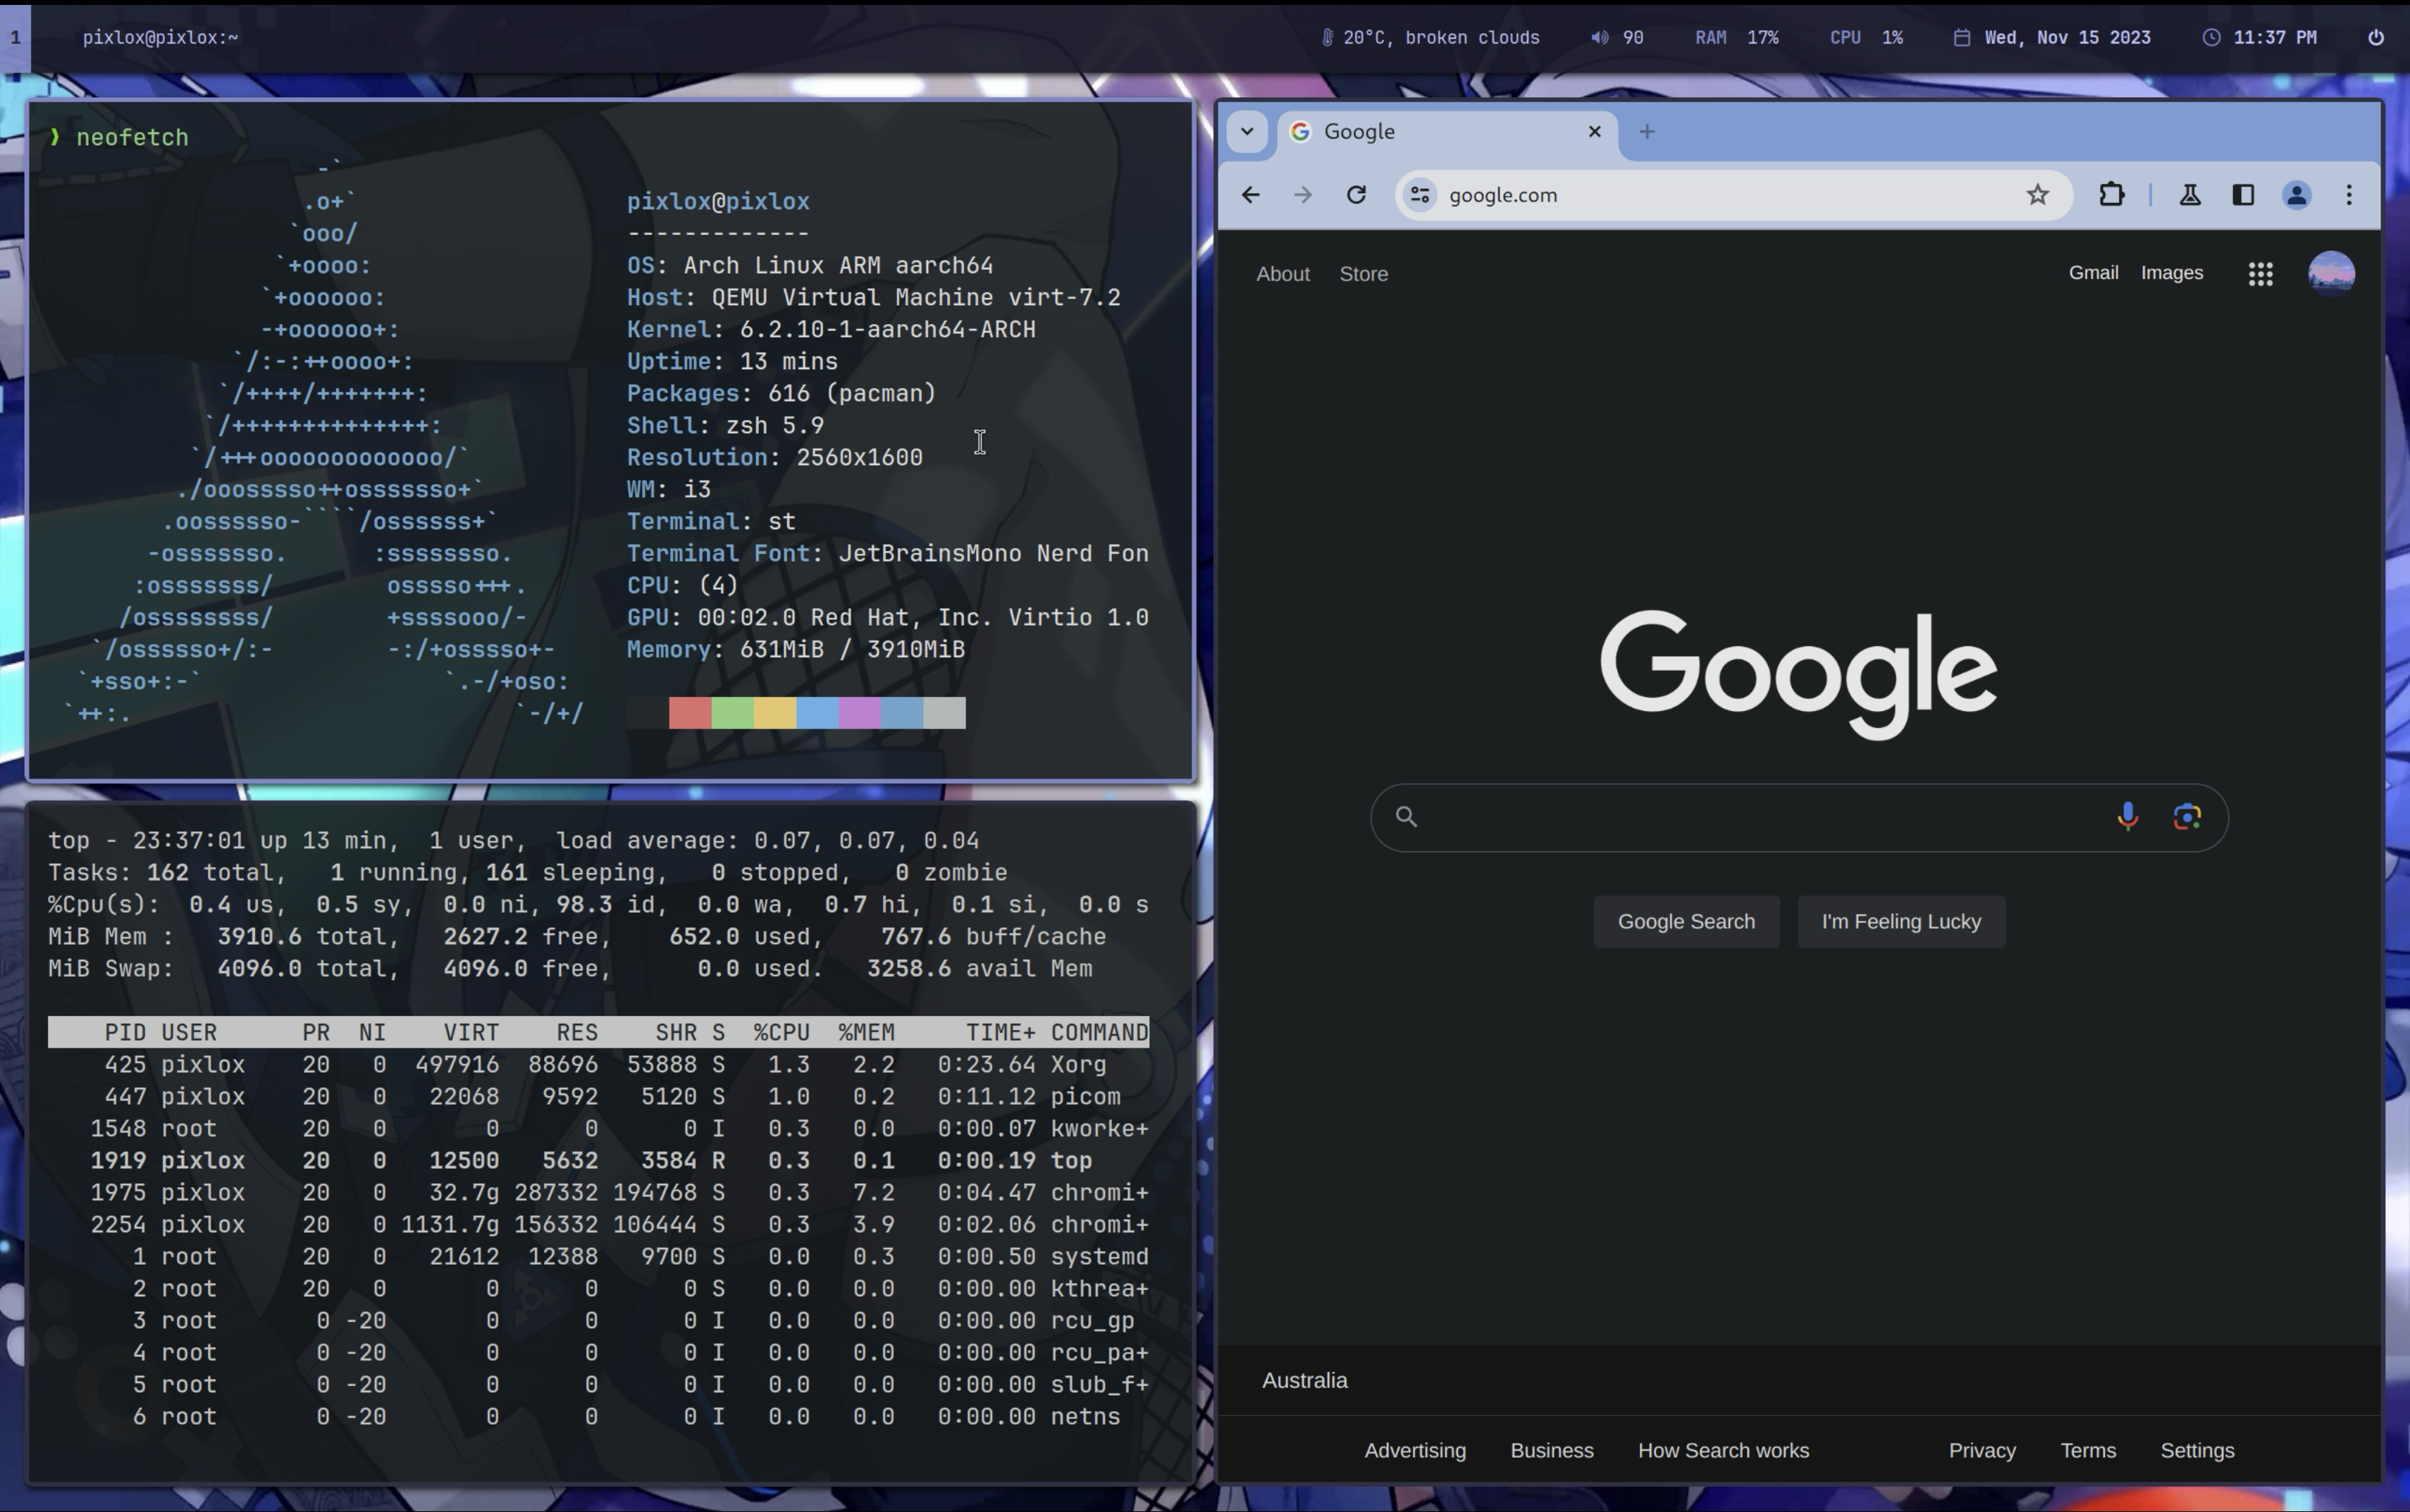Image resolution: width=2410 pixels, height=1512 pixels.
Task: Open the Extensions puzzle icon
Action: [2111, 195]
